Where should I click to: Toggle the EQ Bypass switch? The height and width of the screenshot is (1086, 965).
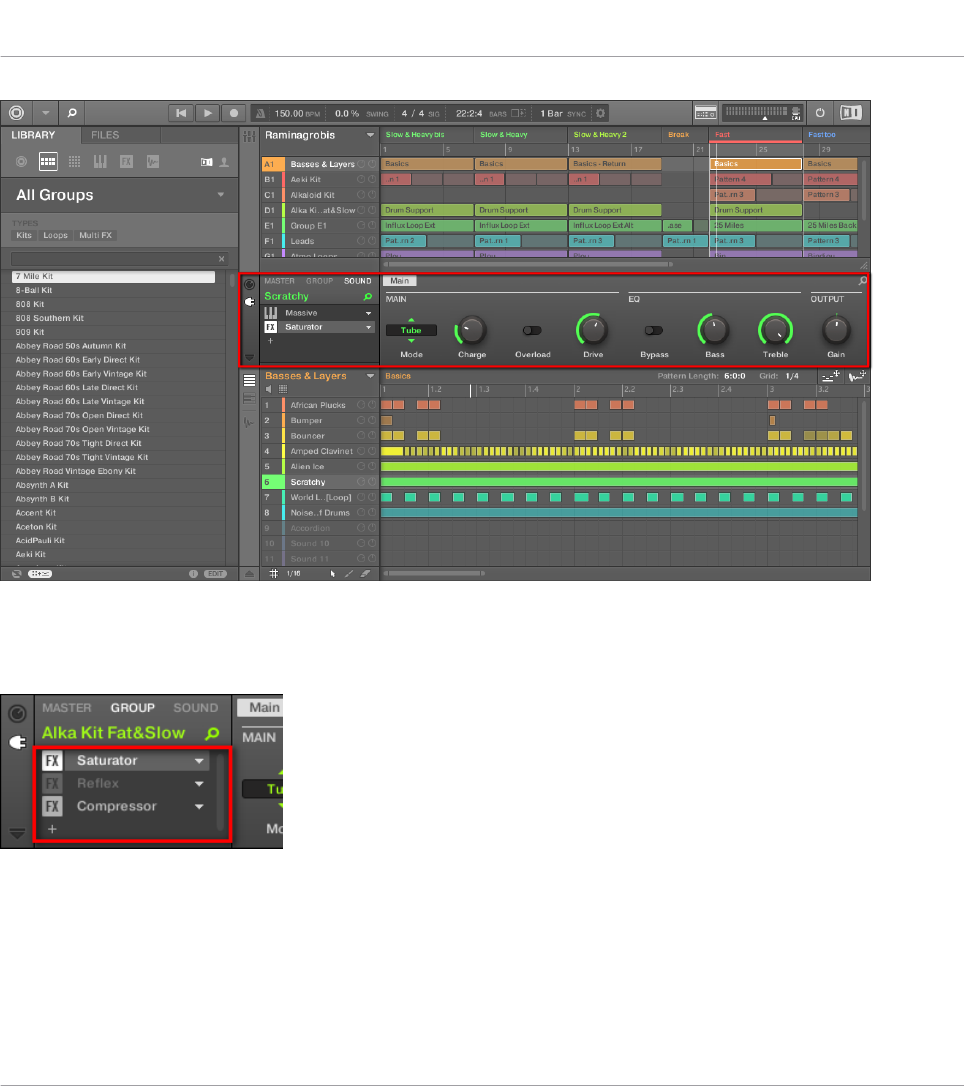(x=654, y=329)
